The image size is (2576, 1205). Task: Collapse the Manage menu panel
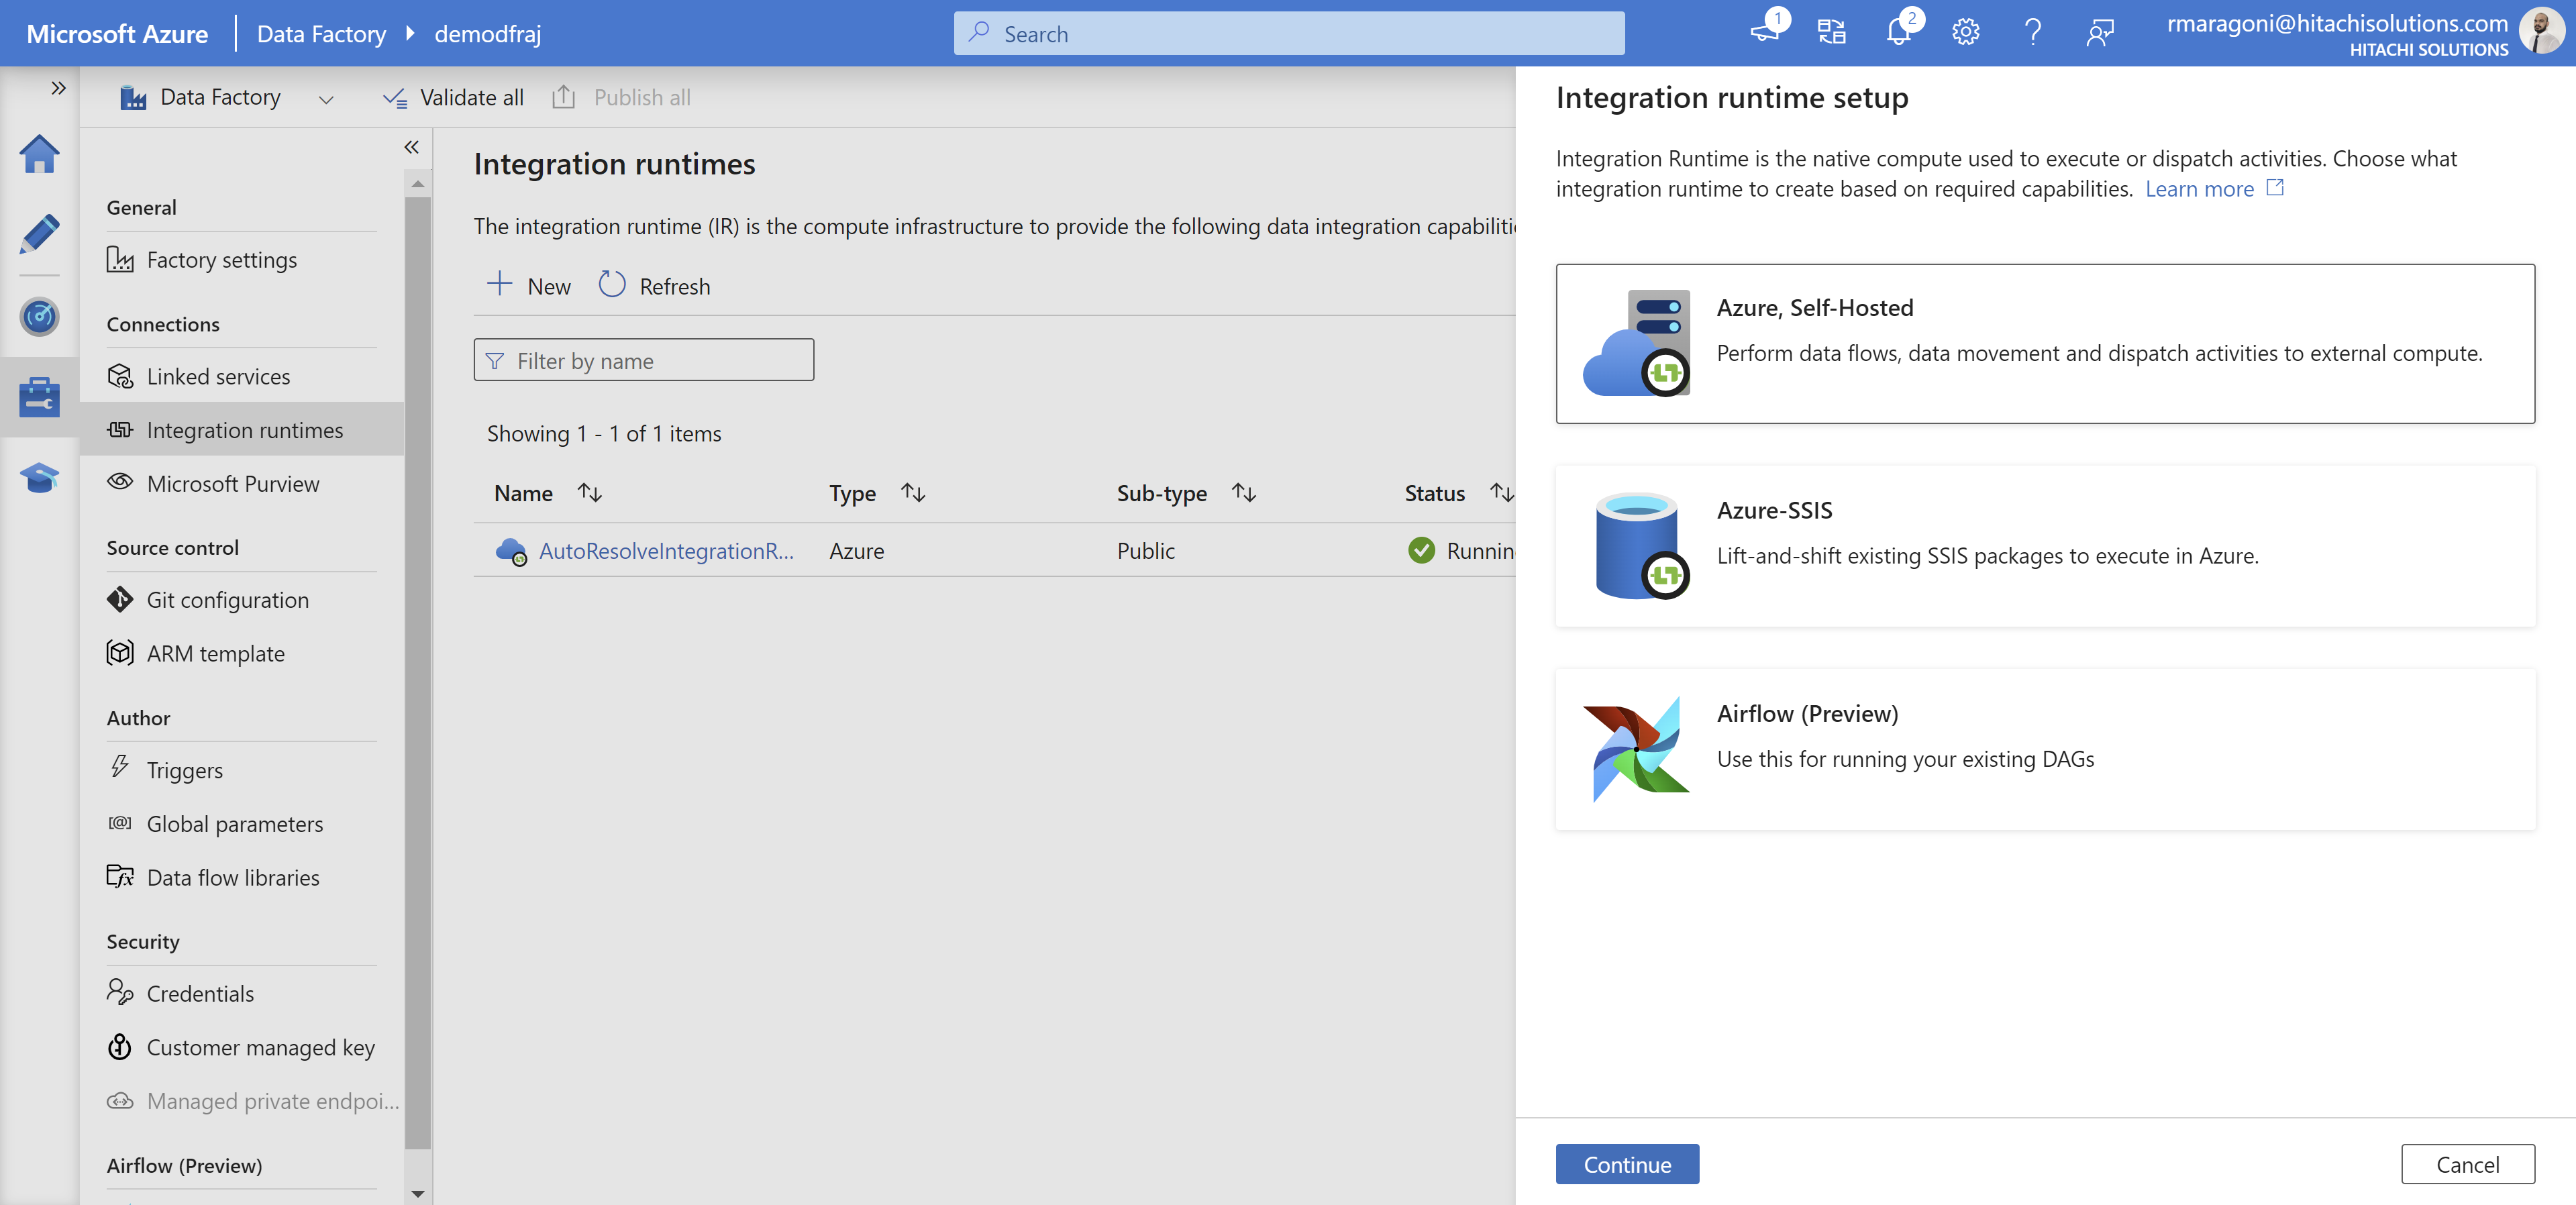(x=411, y=147)
